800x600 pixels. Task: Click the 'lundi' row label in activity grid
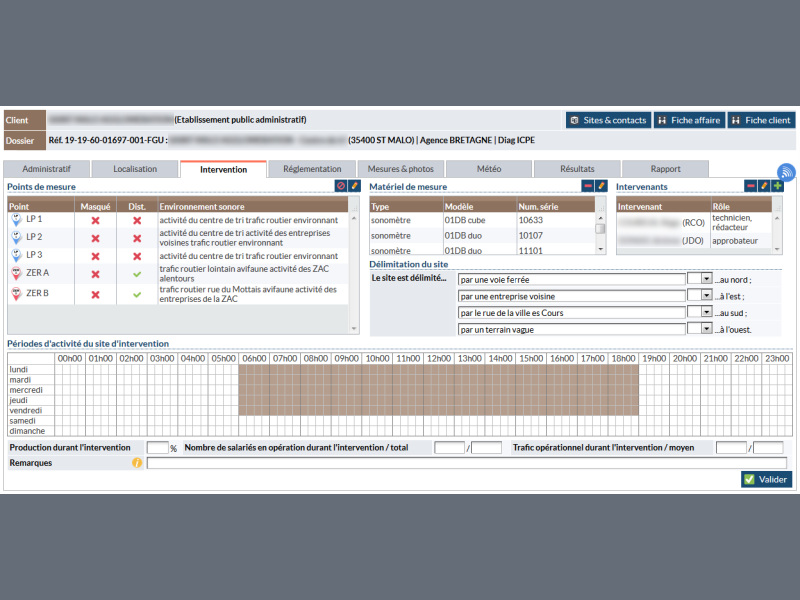pos(19,369)
